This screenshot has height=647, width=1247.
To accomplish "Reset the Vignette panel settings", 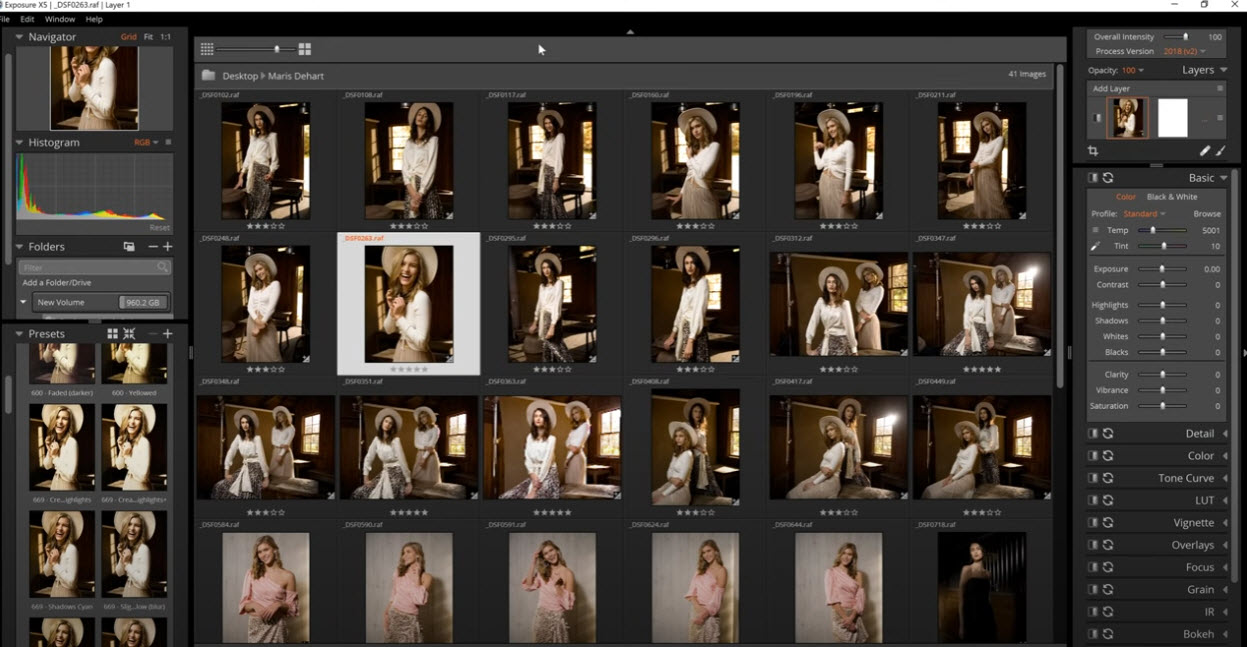I will 1108,522.
